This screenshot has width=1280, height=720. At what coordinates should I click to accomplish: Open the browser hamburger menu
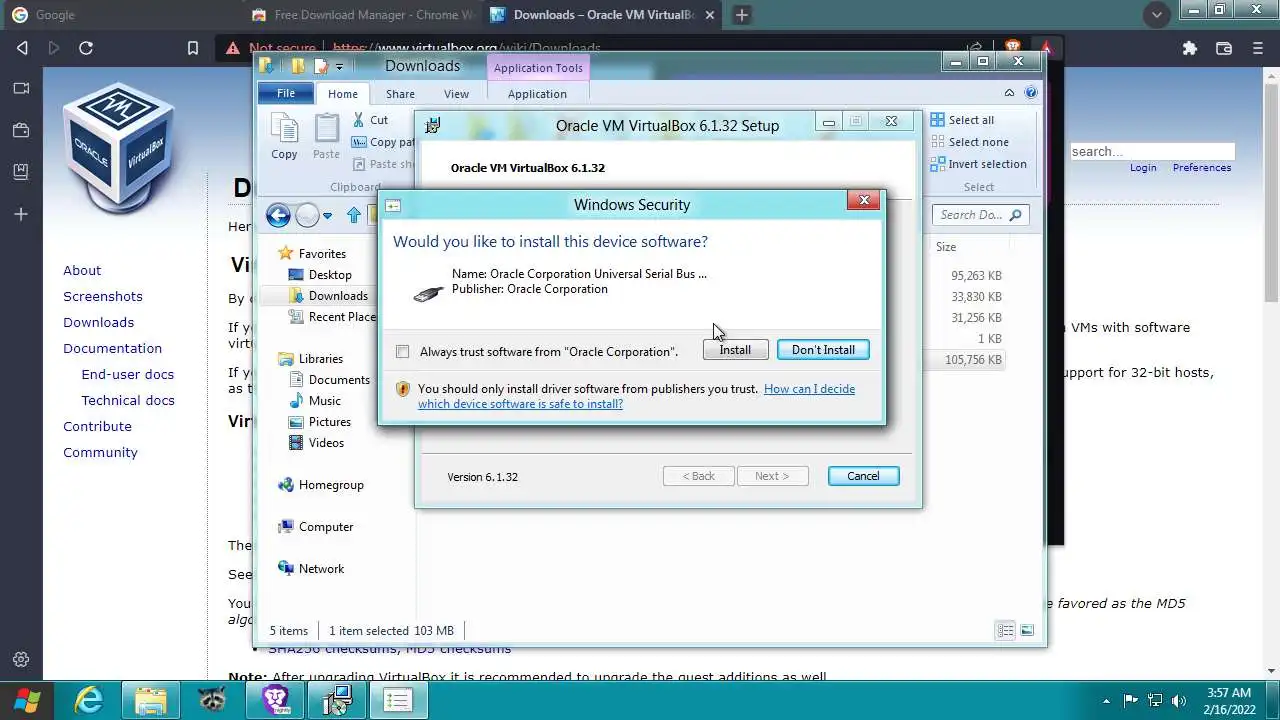point(1257,48)
